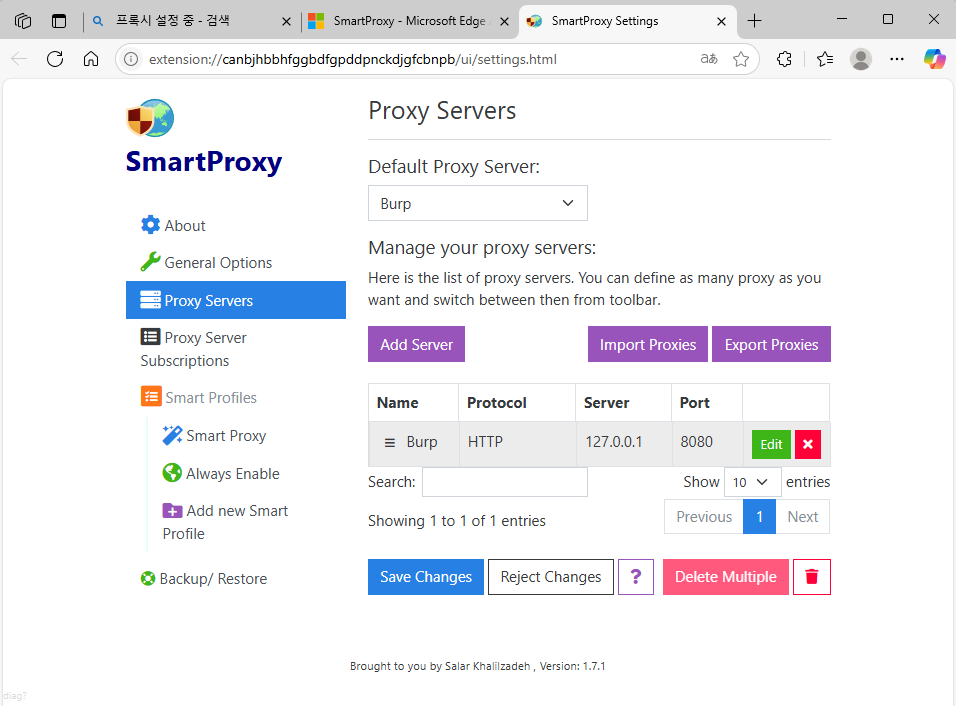
Task: Click the red trash can button
Action: pyautogui.click(x=812, y=577)
